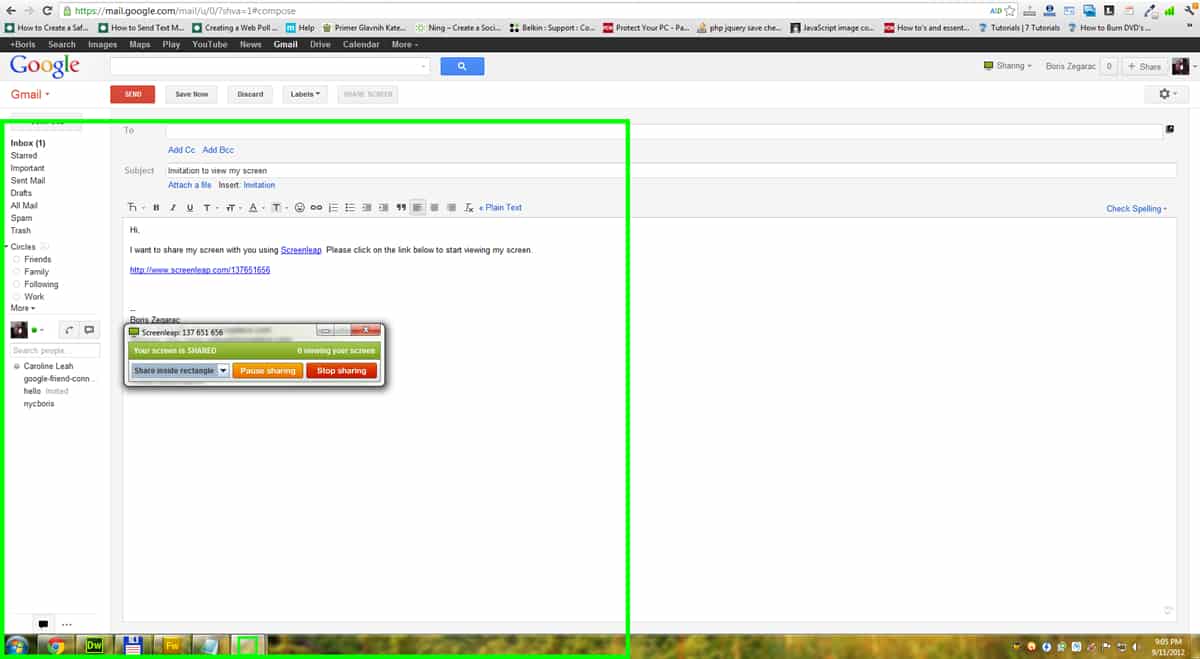Open the settings gear dropdown
This screenshot has width=1200, height=659.
pyautogui.click(x=1166, y=94)
